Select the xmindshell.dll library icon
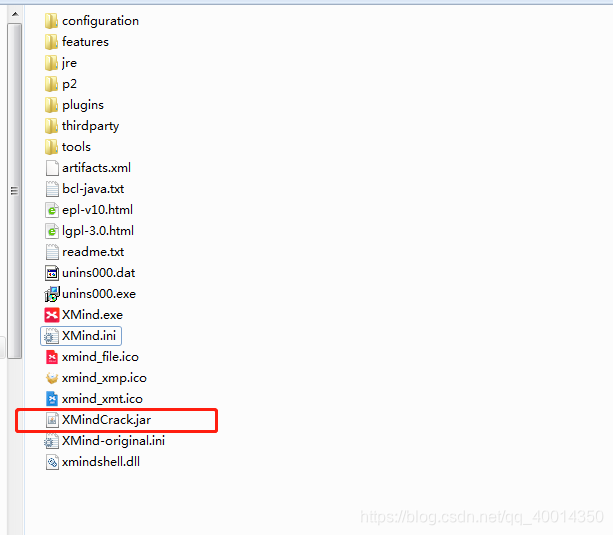 click(52, 462)
